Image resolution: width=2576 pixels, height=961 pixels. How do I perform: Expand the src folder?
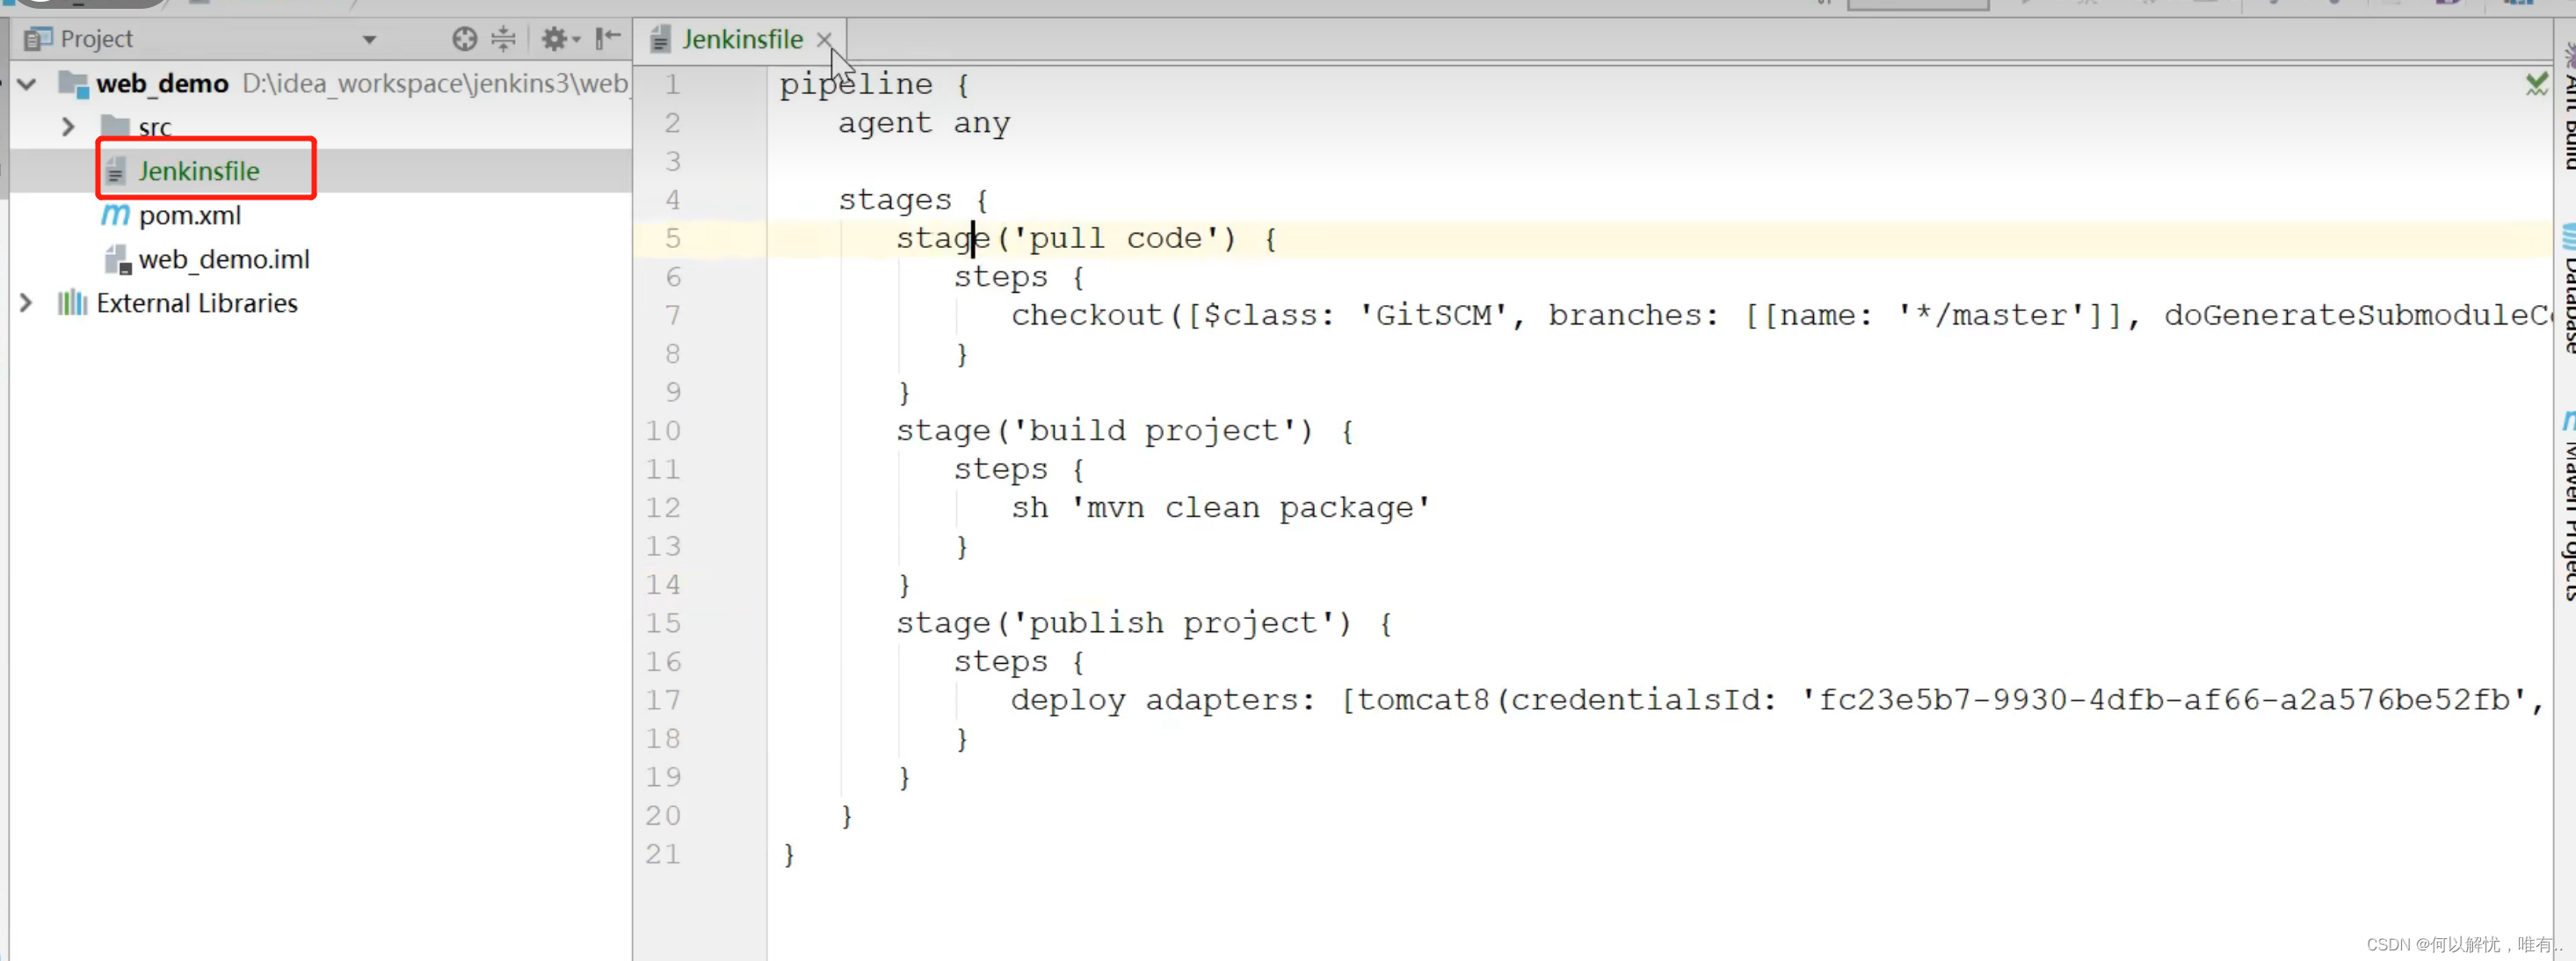[x=68, y=127]
